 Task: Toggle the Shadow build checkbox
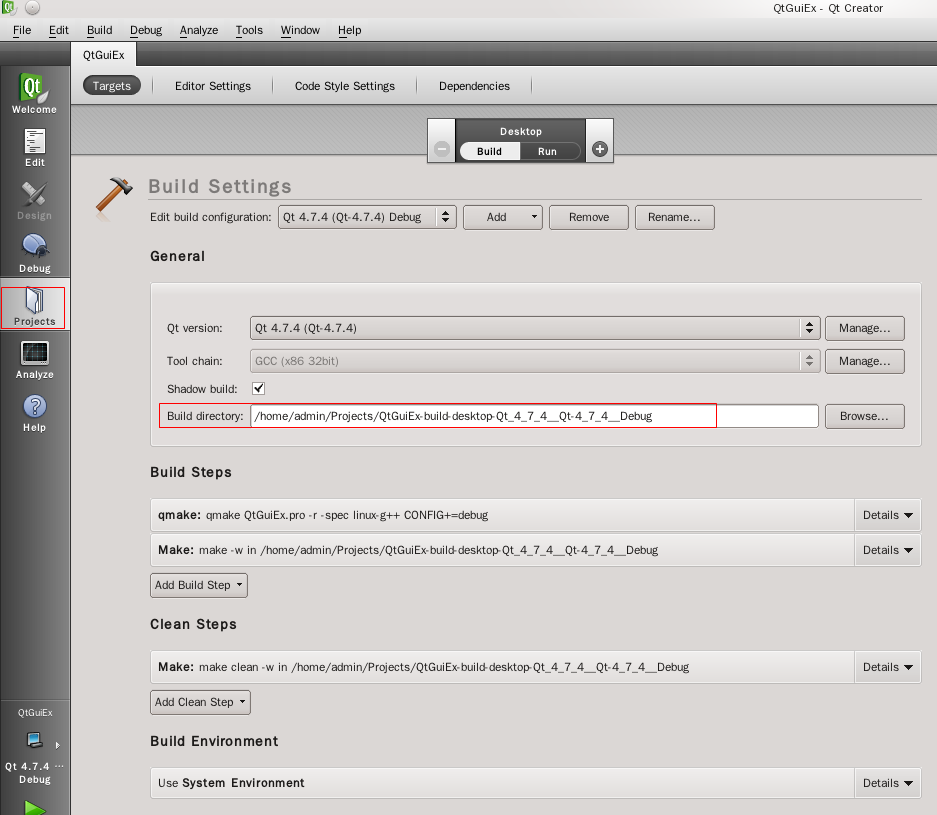[x=259, y=388]
